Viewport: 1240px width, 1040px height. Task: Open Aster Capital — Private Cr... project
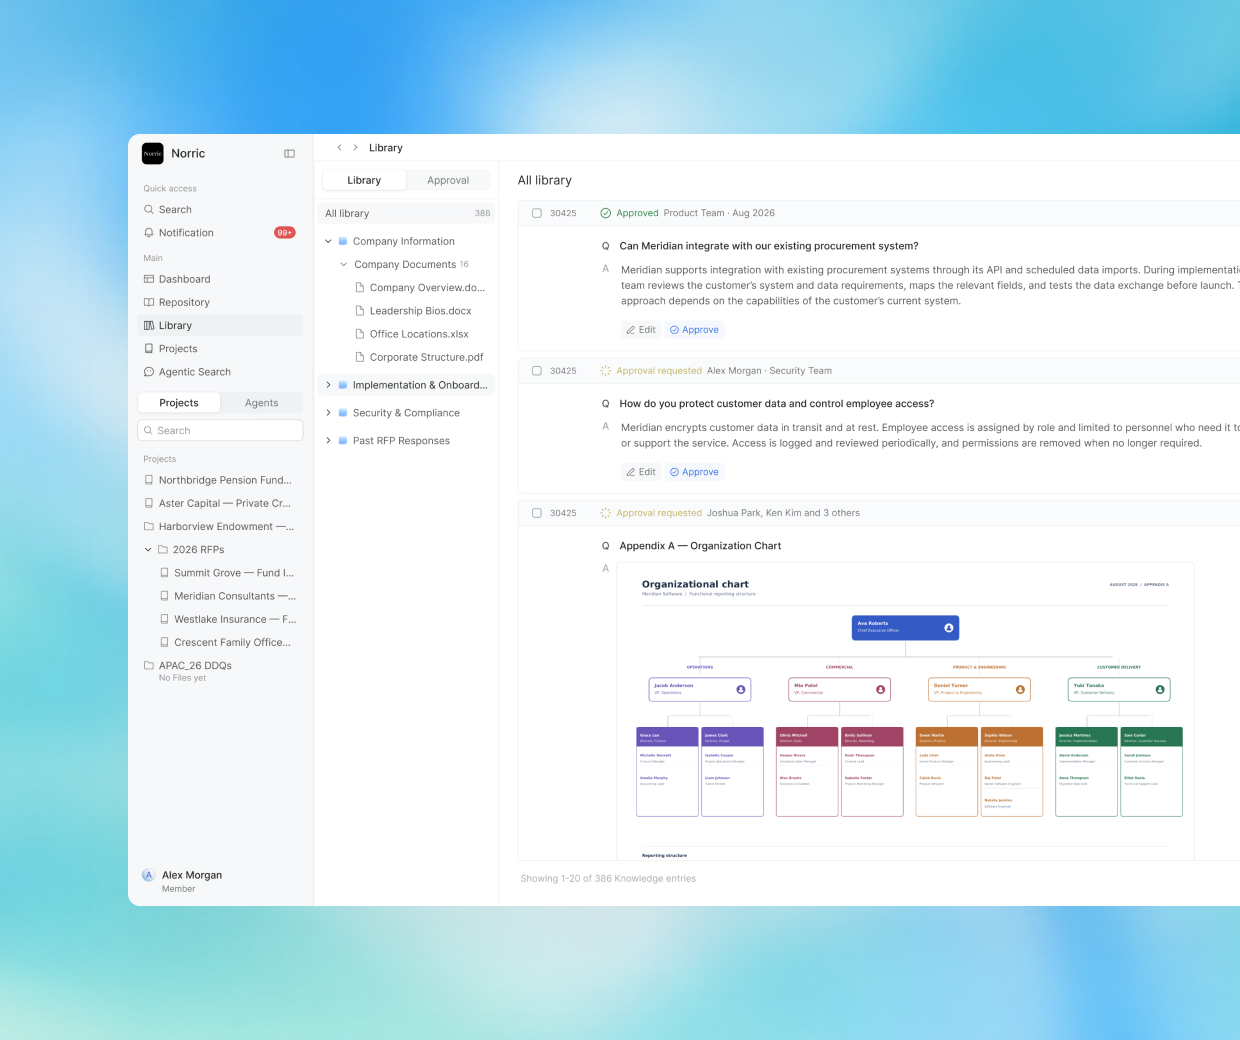point(220,504)
